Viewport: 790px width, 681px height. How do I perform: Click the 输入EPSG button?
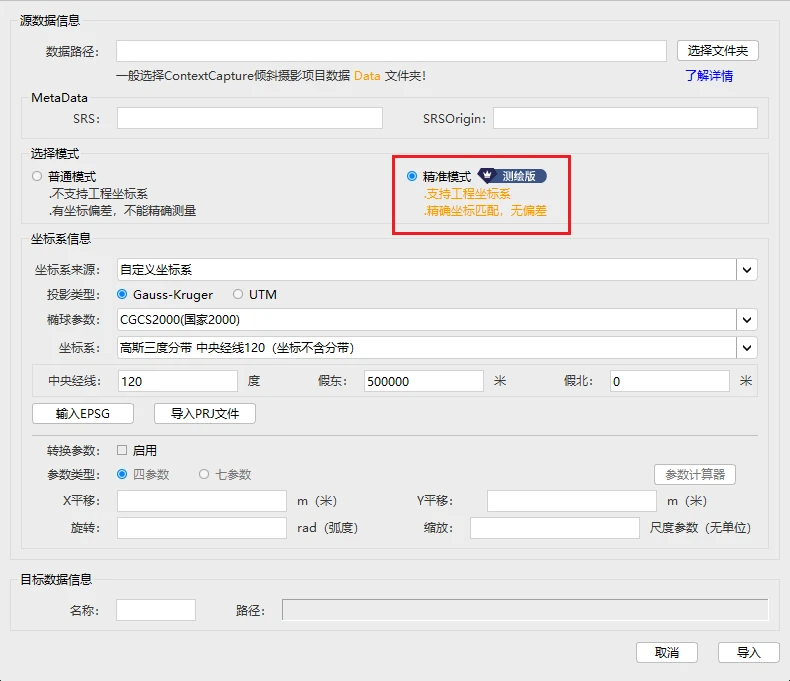click(83, 414)
